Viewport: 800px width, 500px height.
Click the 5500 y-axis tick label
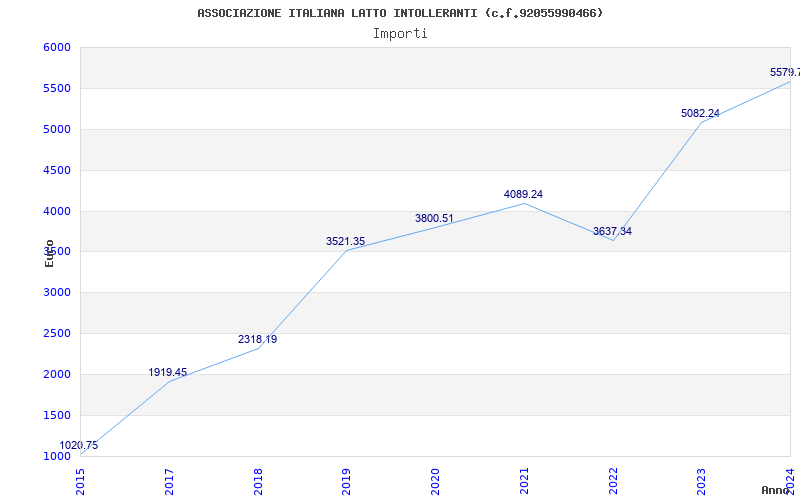57,88
